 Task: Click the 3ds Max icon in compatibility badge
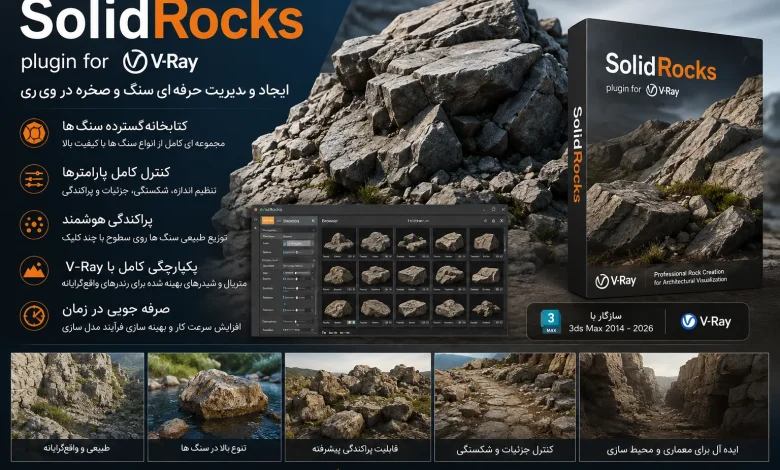point(551,322)
